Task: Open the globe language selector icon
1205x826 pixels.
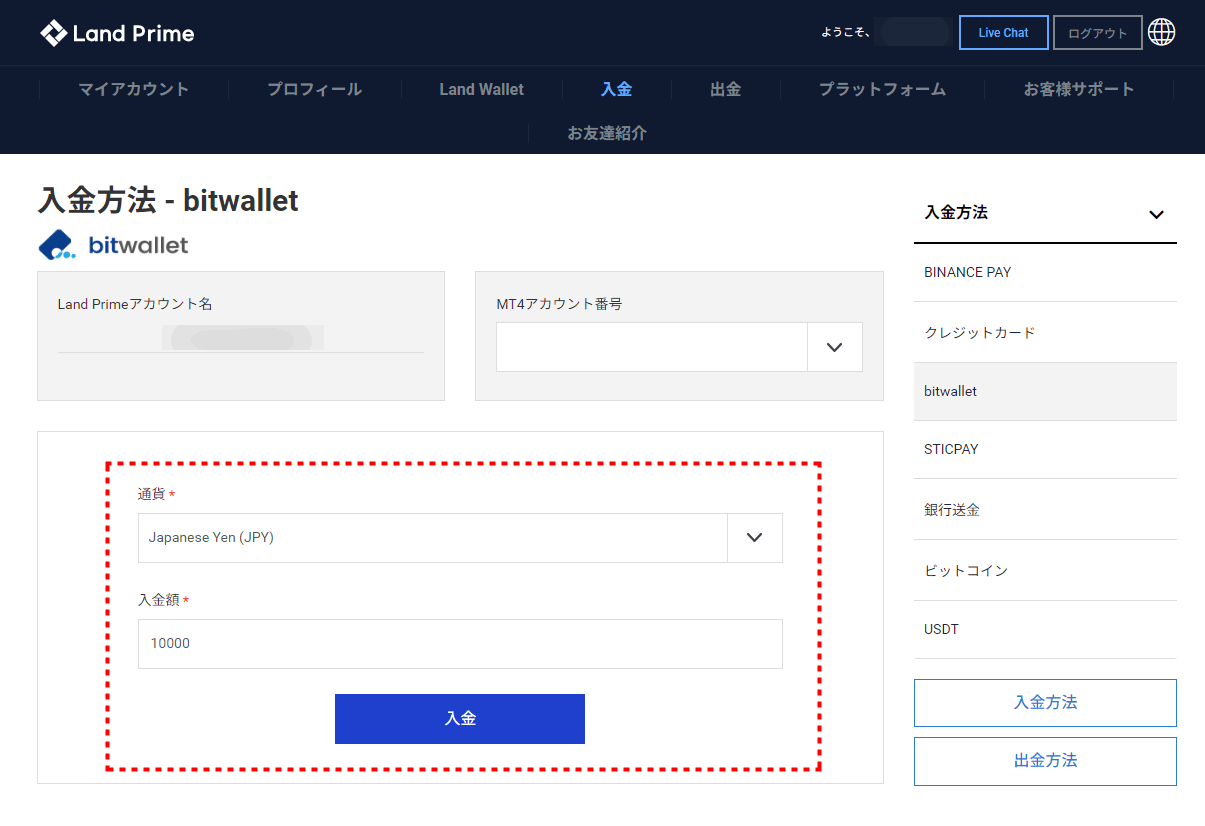Action: click(1161, 32)
